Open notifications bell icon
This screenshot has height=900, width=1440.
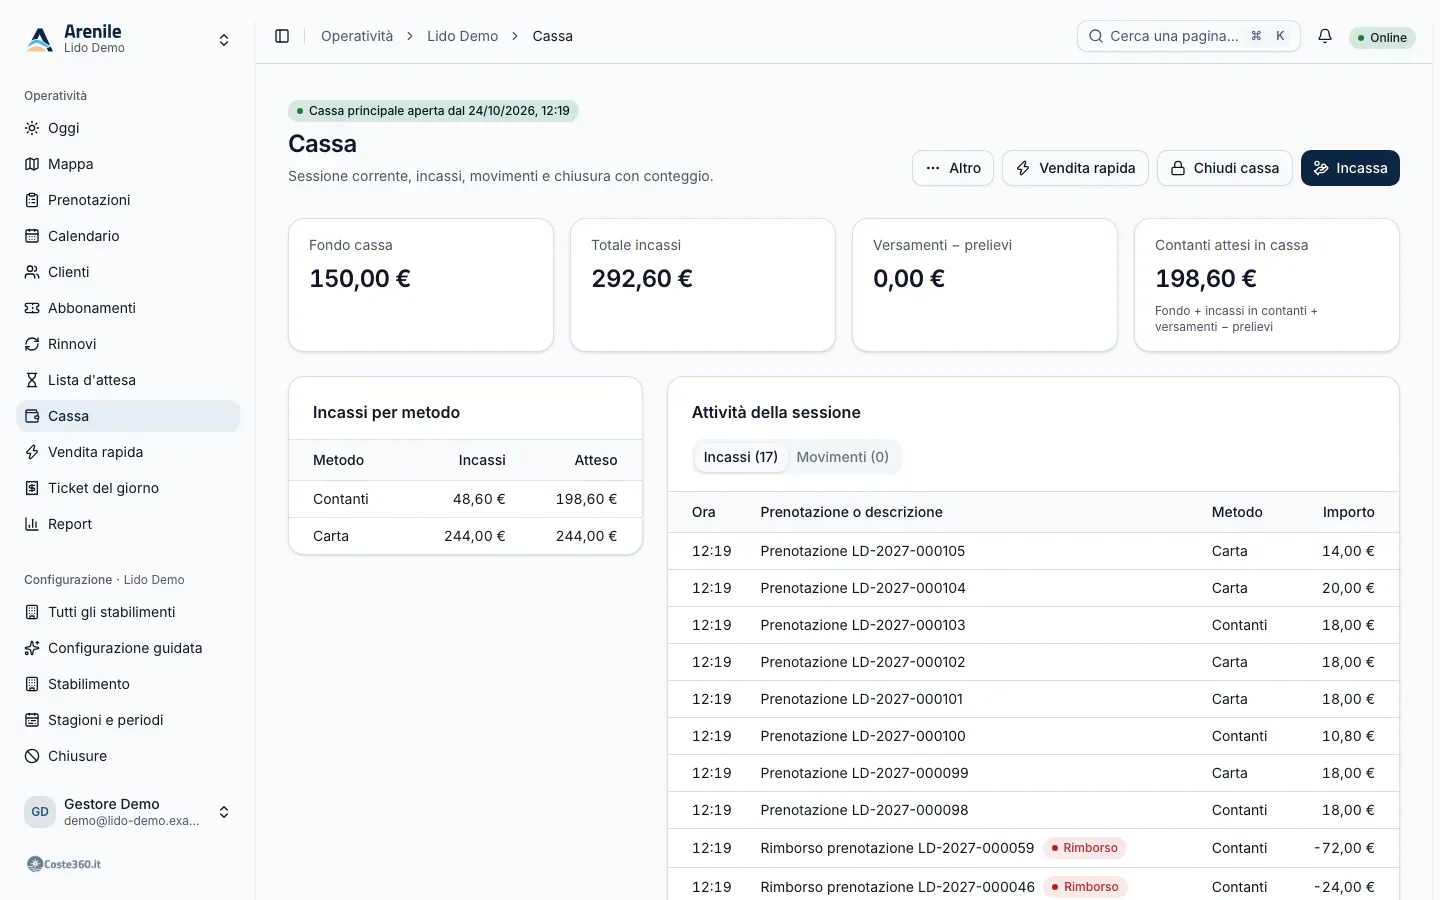[1325, 36]
